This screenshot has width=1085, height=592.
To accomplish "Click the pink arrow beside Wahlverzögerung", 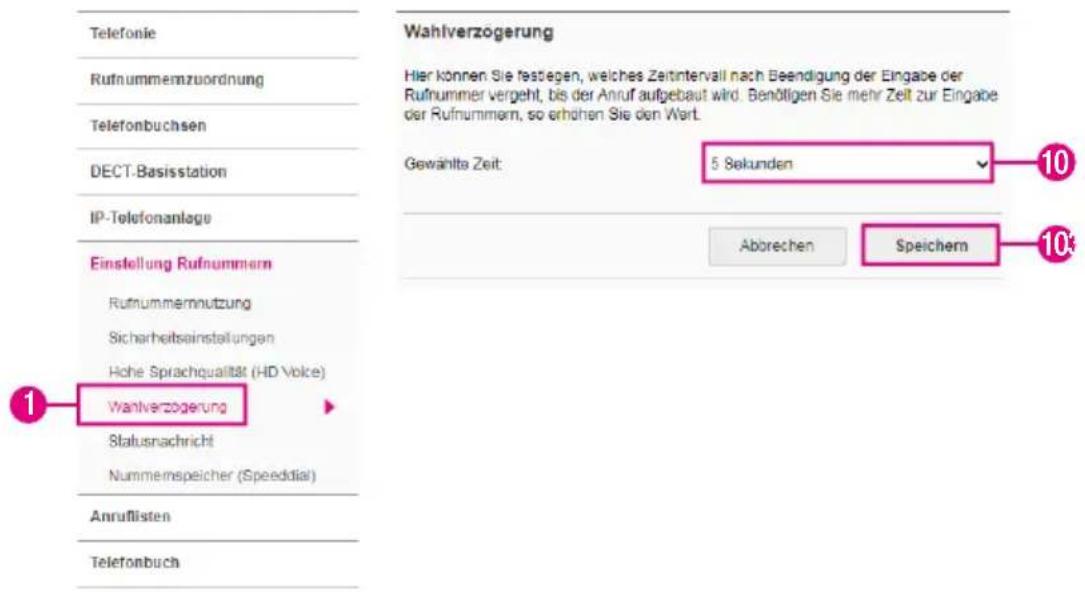I will coord(329,407).
